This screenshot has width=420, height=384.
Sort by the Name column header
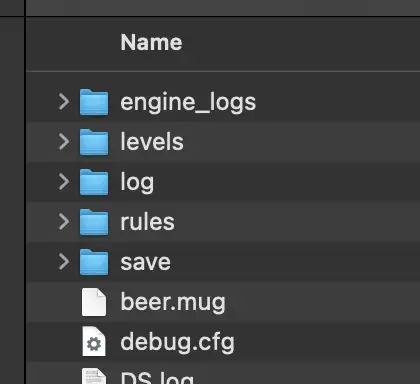pos(151,42)
